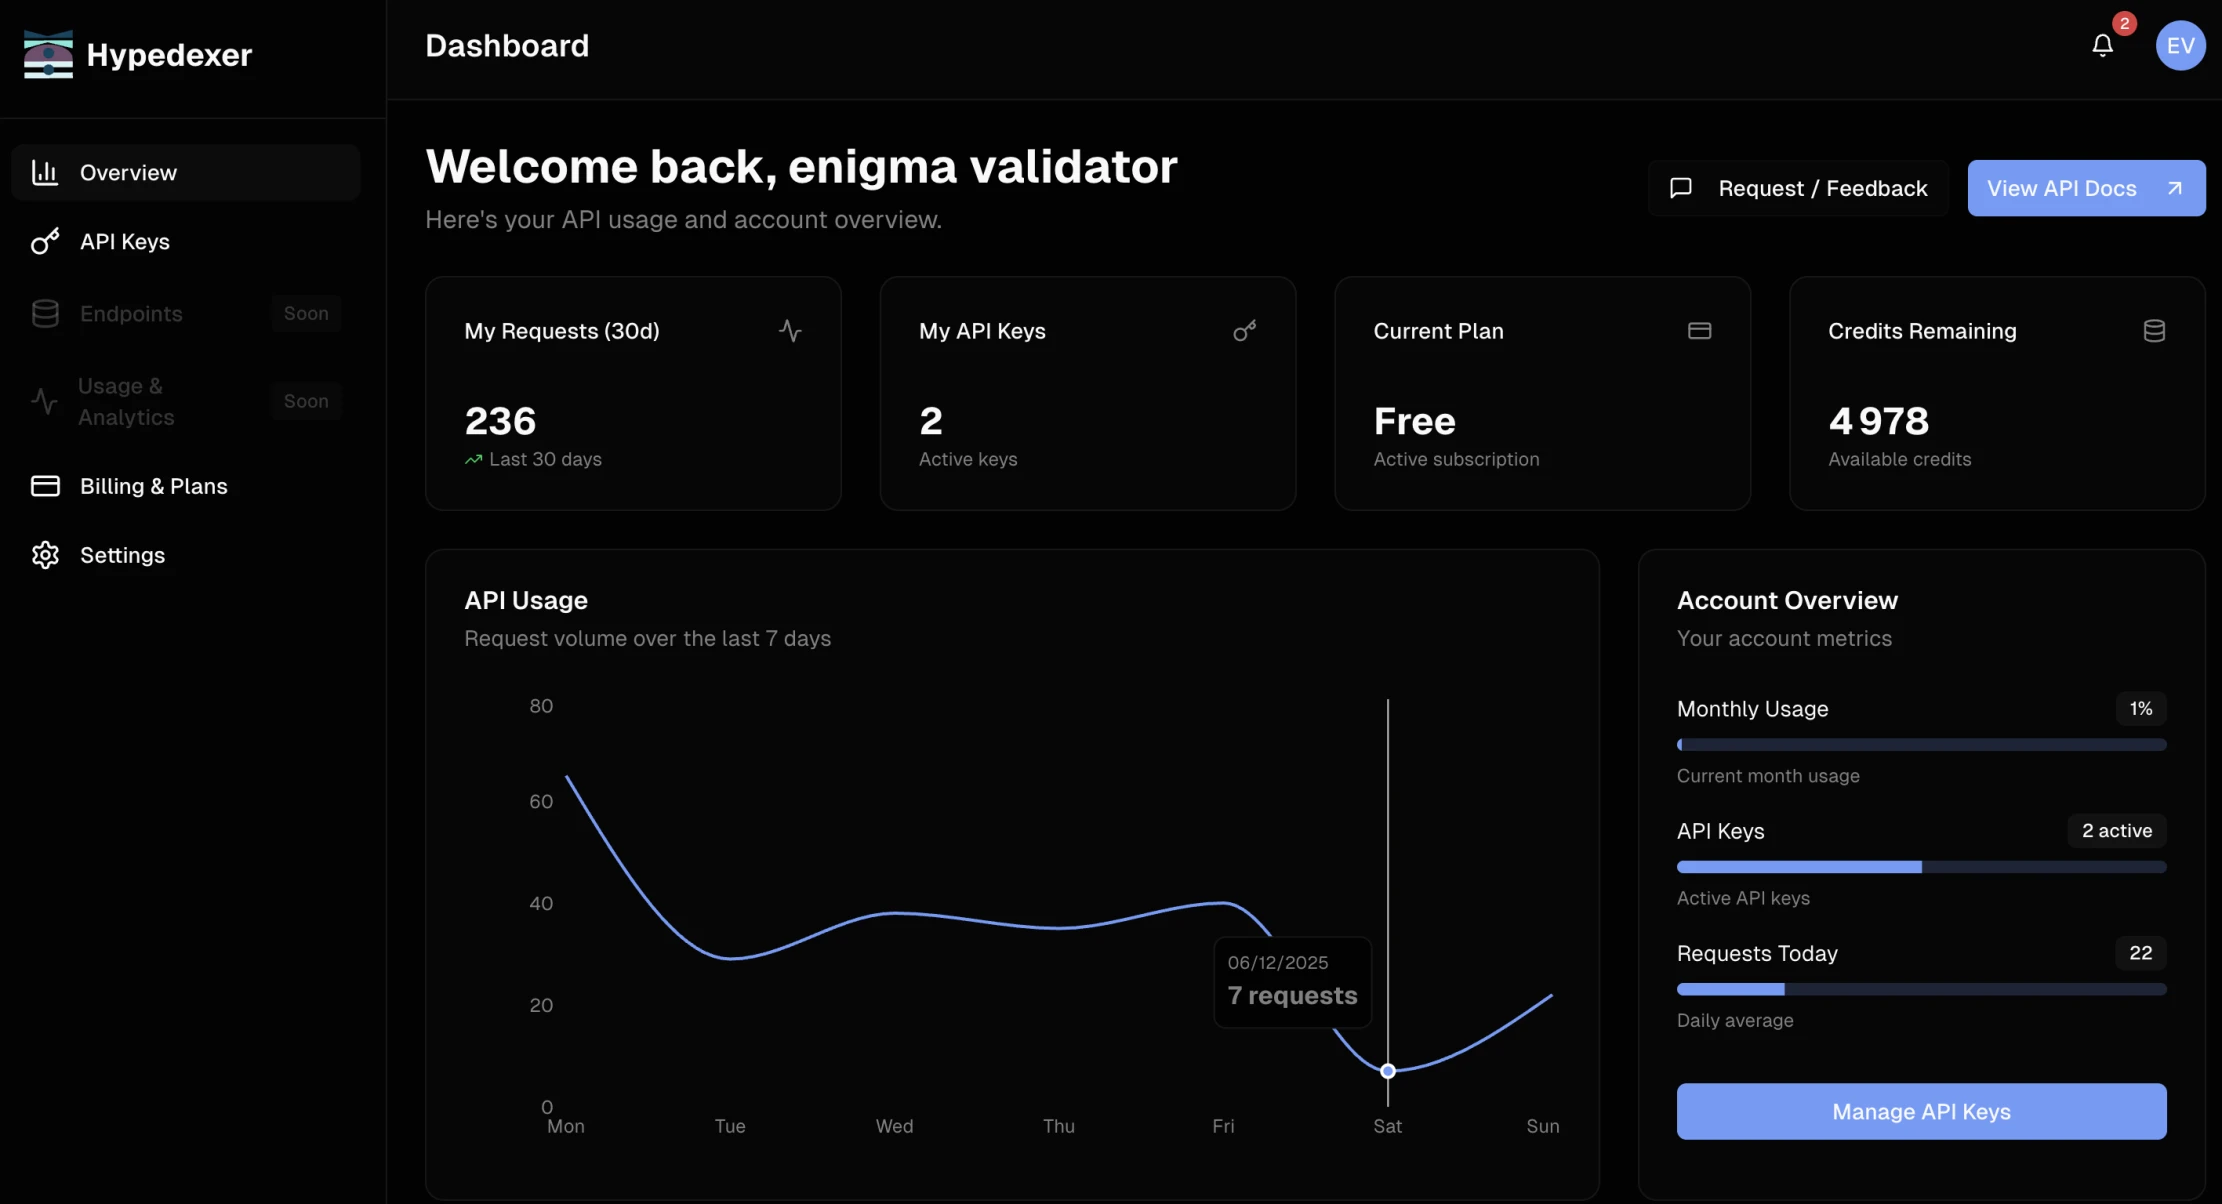
Task: Click the arrow icon on View API Docs
Action: (x=2174, y=188)
